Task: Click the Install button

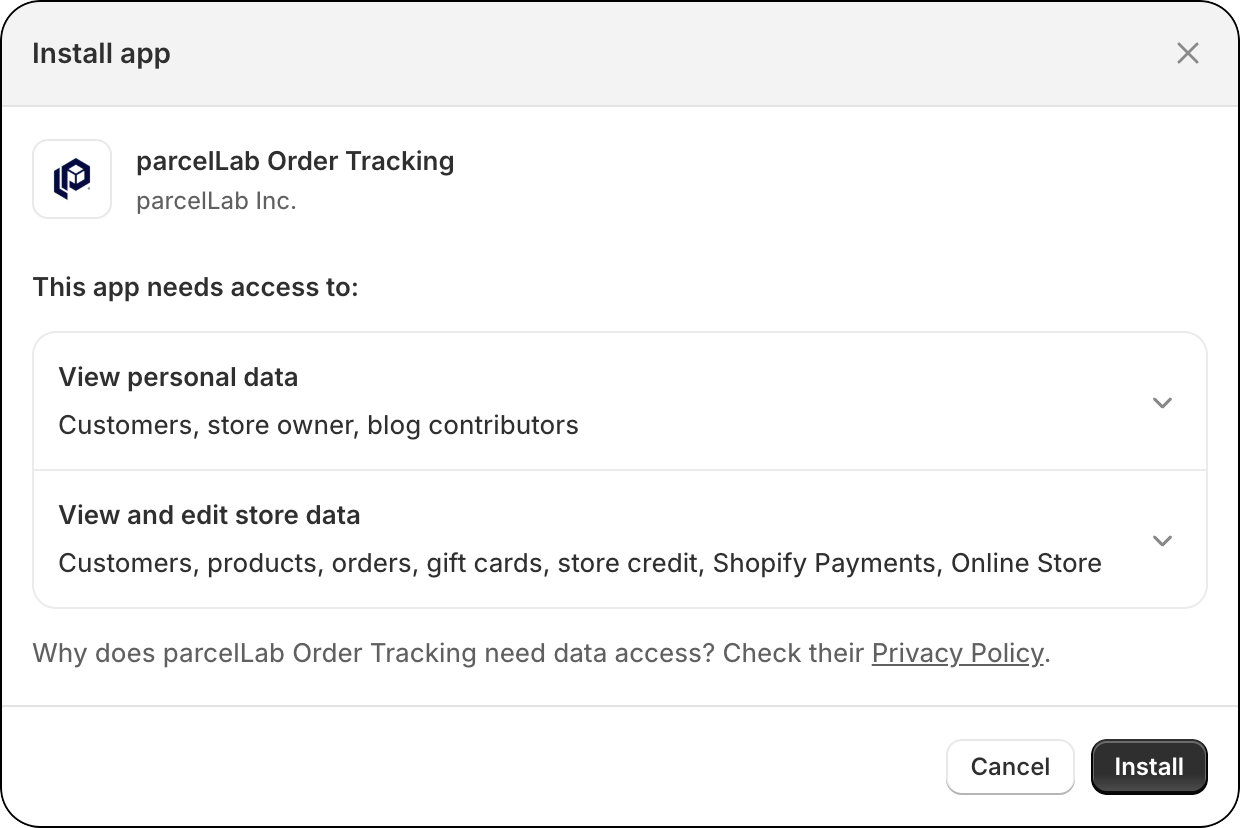Action: click(x=1148, y=766)
